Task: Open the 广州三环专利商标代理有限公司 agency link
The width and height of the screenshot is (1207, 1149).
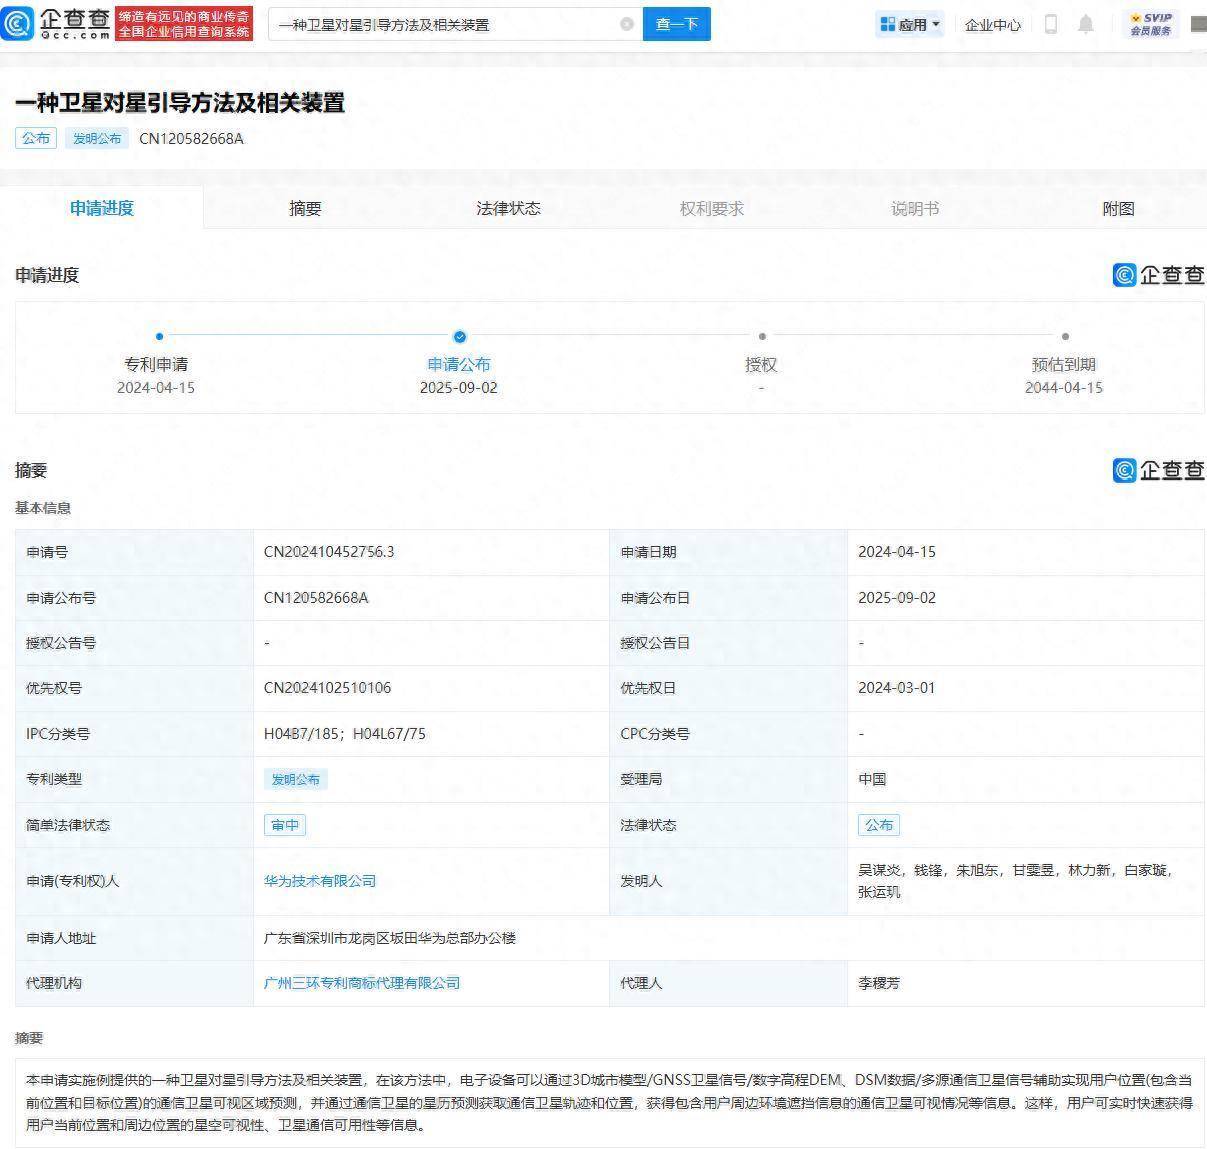Action: pos(361,983)
